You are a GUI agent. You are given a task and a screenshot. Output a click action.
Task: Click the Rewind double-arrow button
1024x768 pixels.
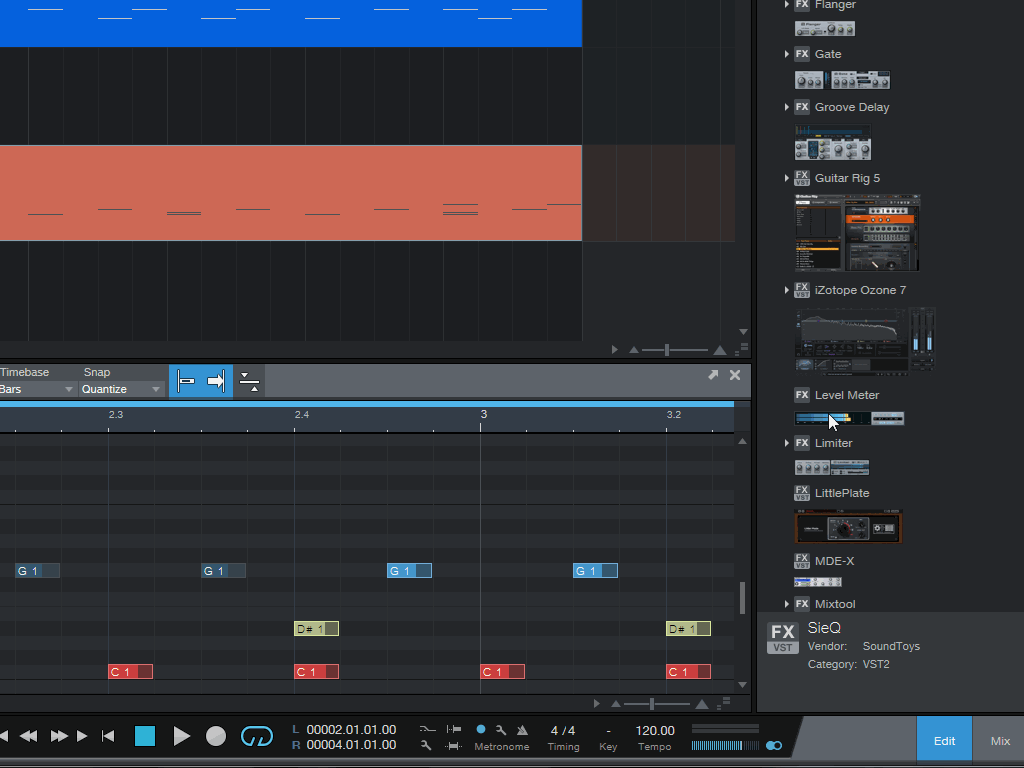pyautogui.click(x=28, y=736)
